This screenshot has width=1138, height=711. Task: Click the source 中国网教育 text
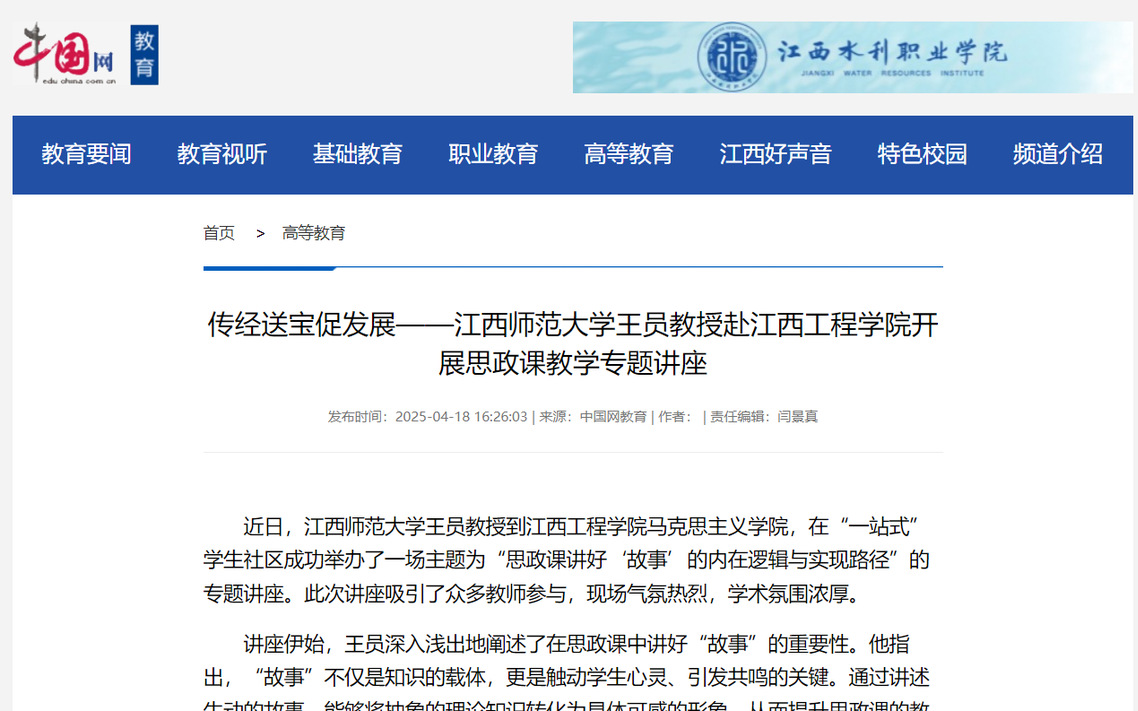tap(613, 417)
